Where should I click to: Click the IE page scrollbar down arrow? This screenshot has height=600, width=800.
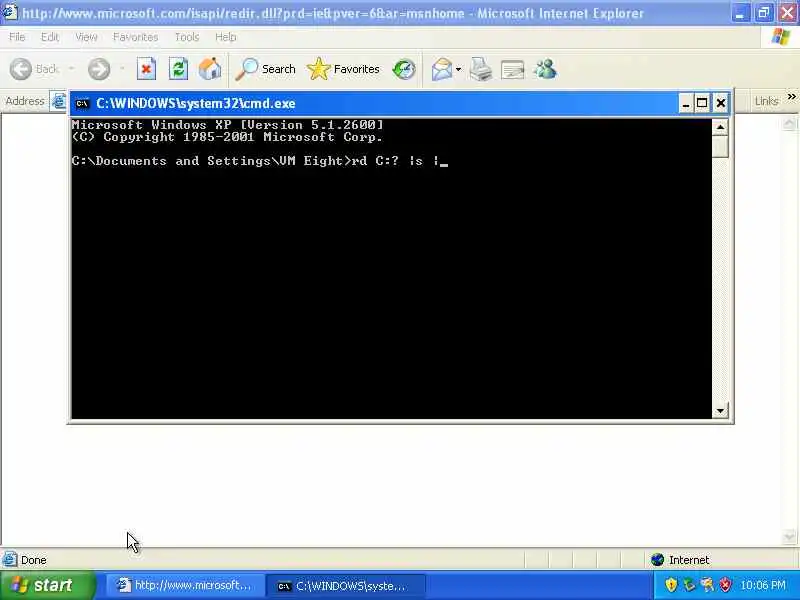[789, 537]
